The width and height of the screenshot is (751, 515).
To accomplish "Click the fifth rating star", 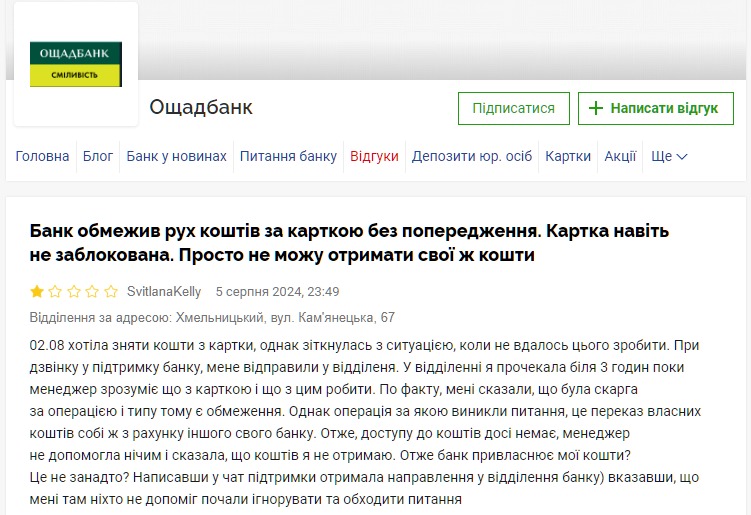I will tap(110, 292).
